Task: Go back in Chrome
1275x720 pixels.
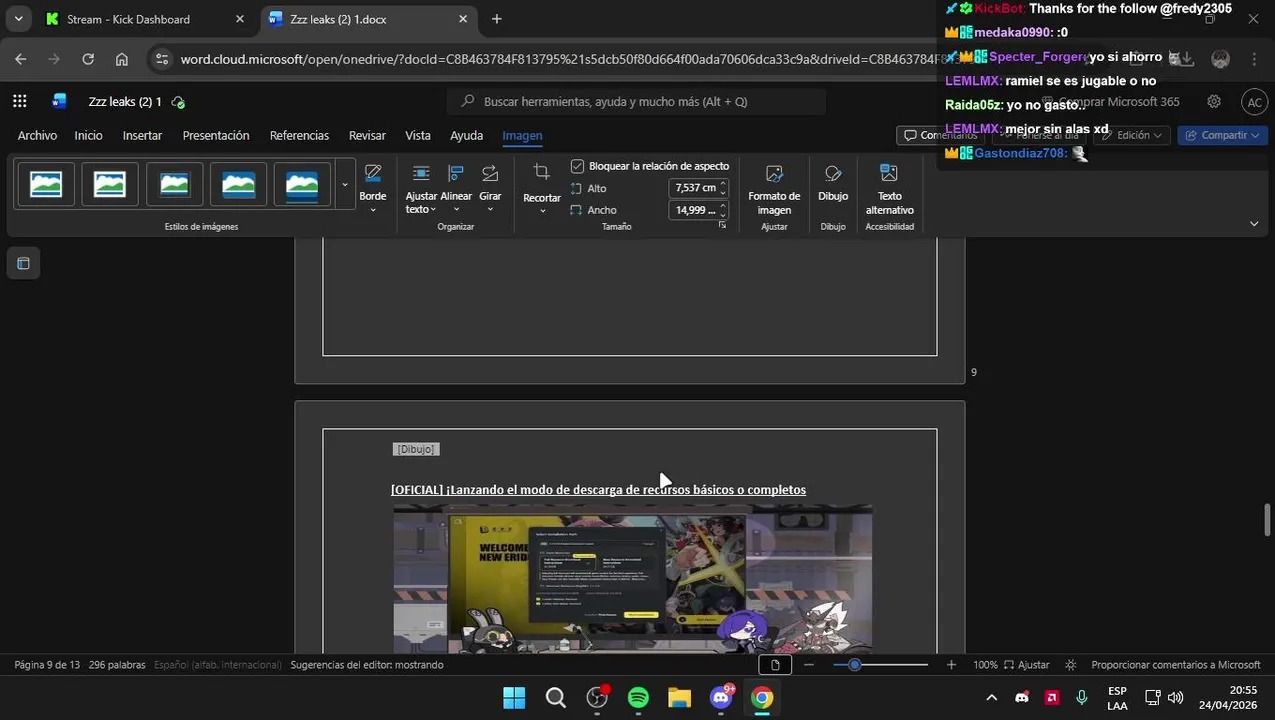Action: (x=21, y=59)
